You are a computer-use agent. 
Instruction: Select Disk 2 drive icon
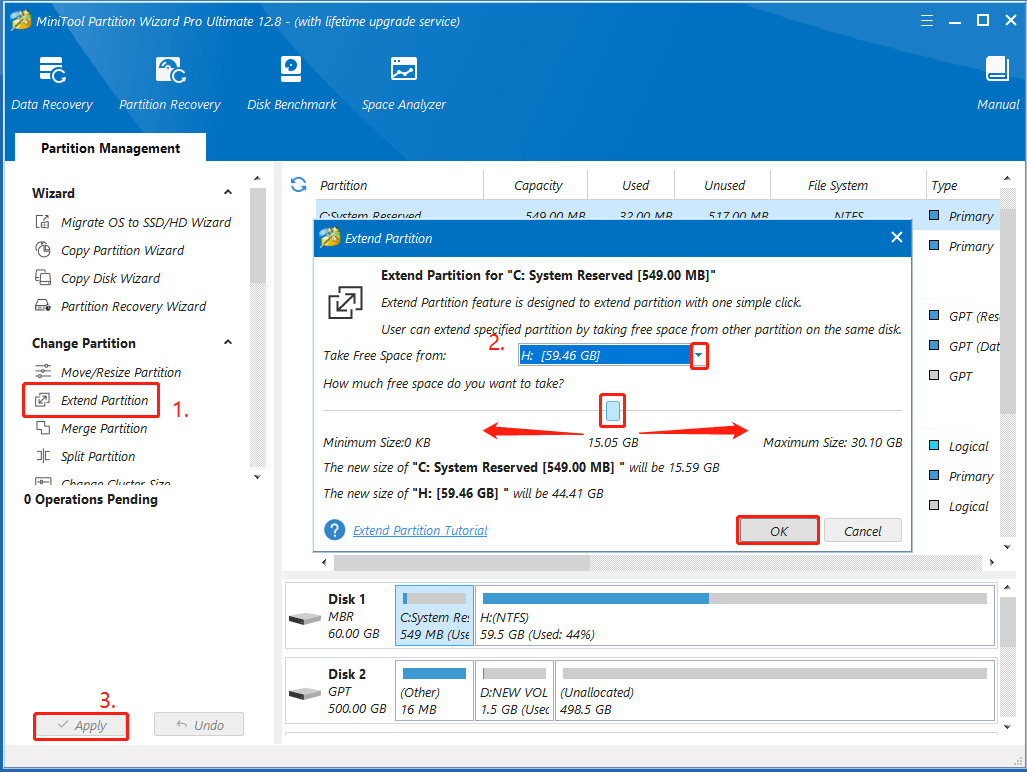[x=305, y=693]
